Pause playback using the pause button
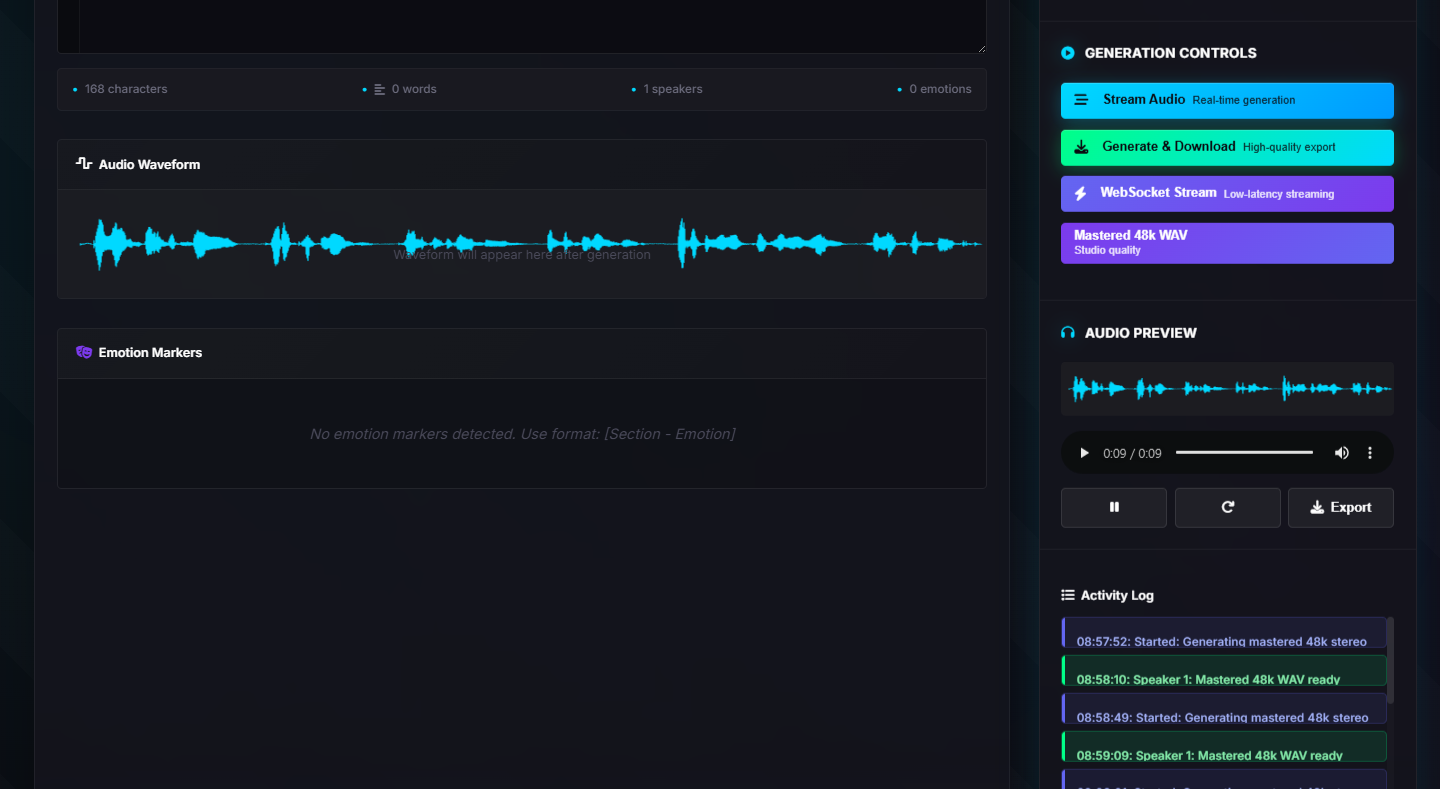The width and height of the screenshot is (1440, 789). [x=1113, y=507]
